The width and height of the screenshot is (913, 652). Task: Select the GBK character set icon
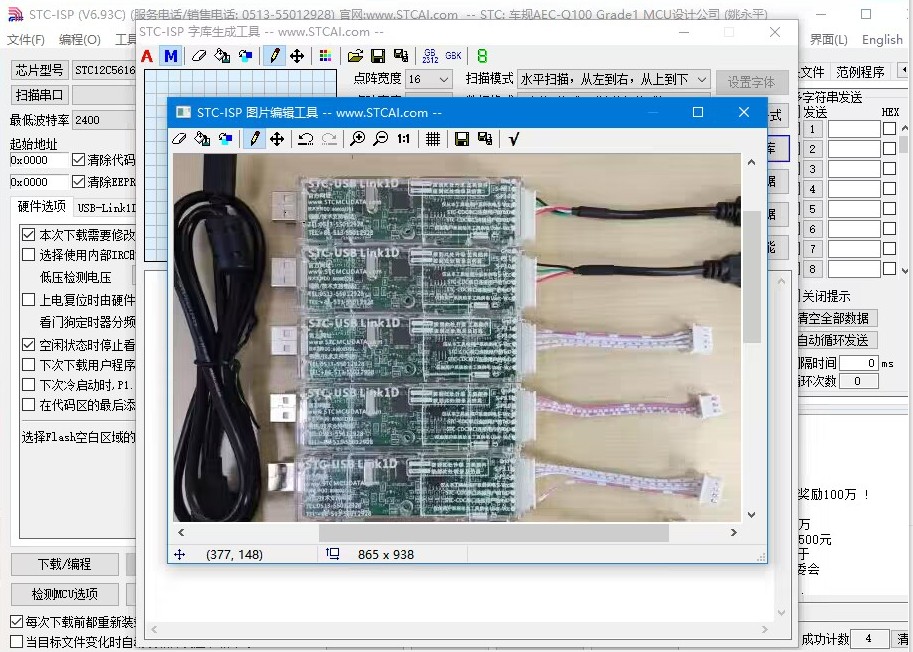point(453,56)
